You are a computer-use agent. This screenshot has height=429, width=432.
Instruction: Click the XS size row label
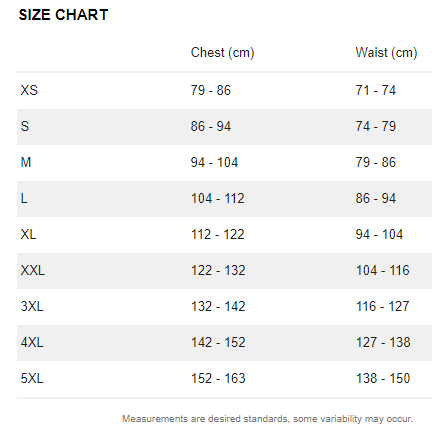point(29,90)
